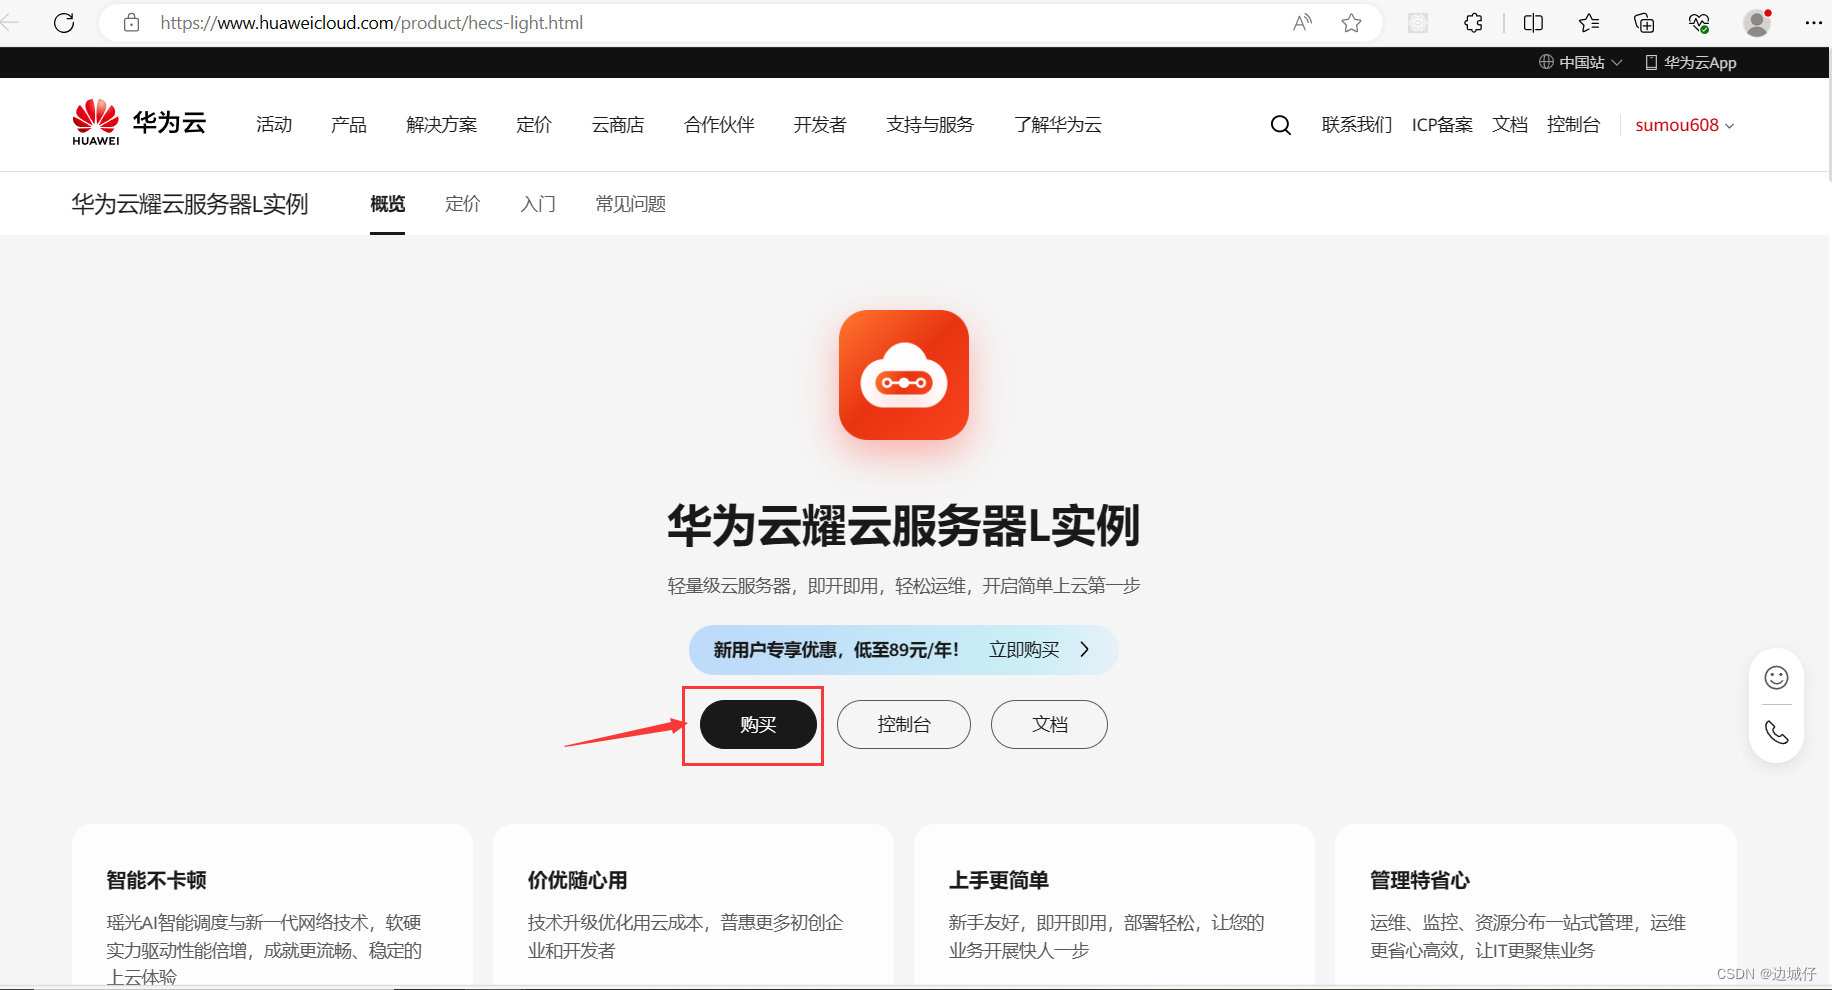Open 文档 in the top navigation
Screen dimensions: 1832x990
click(1510, 125)
